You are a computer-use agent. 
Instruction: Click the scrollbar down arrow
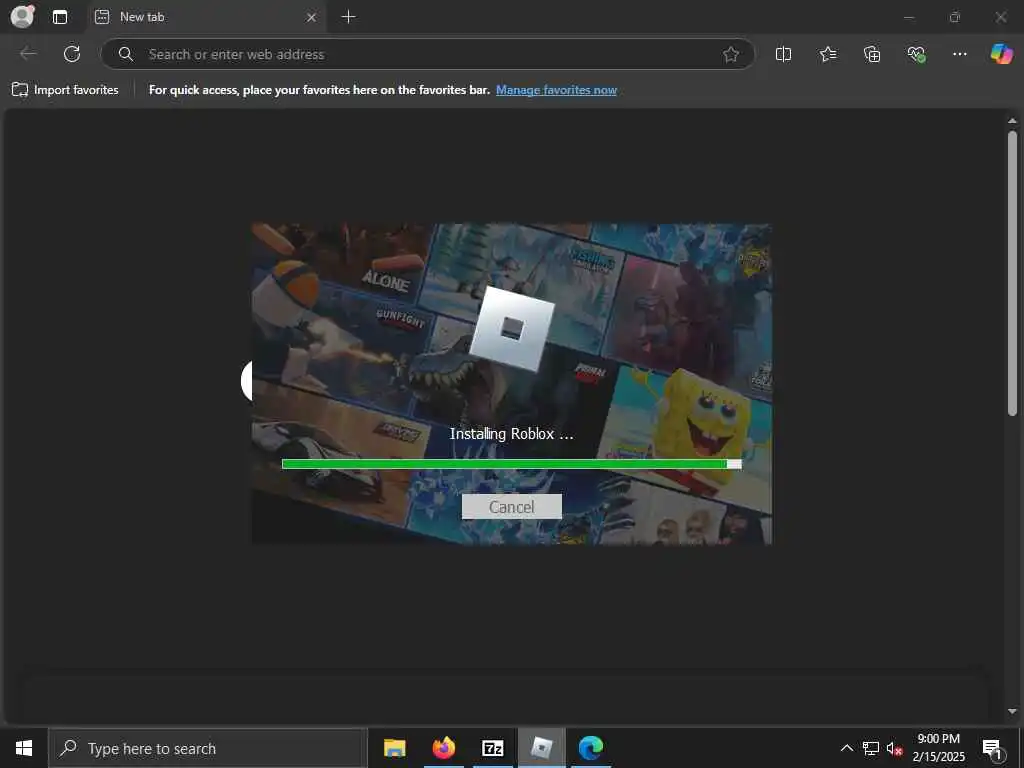point(1012,711)
